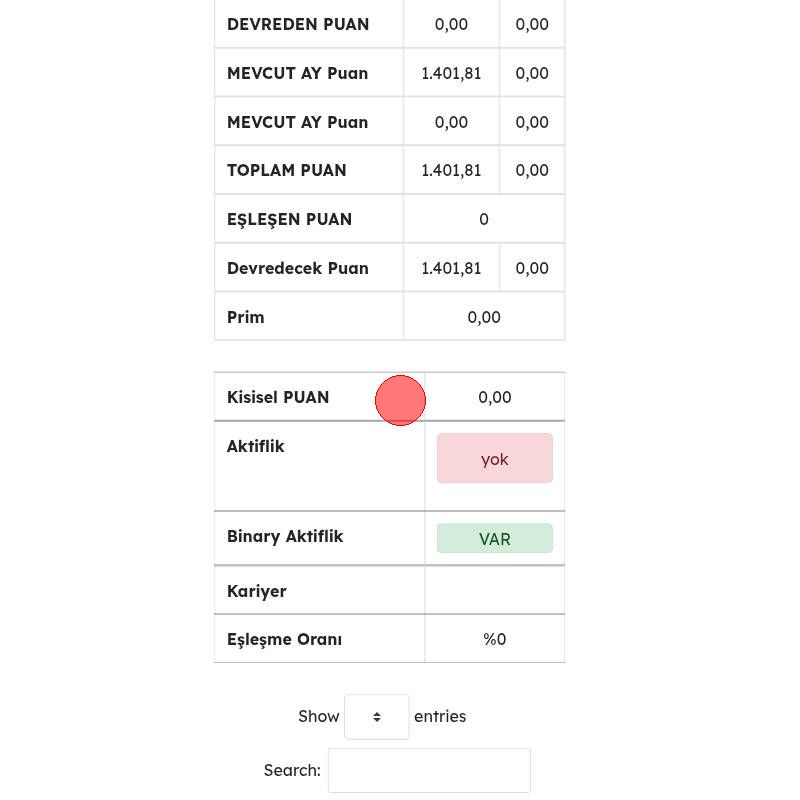800x800 pixels.
Task: Click the red circle marker beside Kisisel PUAN
Action: point(400,400)
